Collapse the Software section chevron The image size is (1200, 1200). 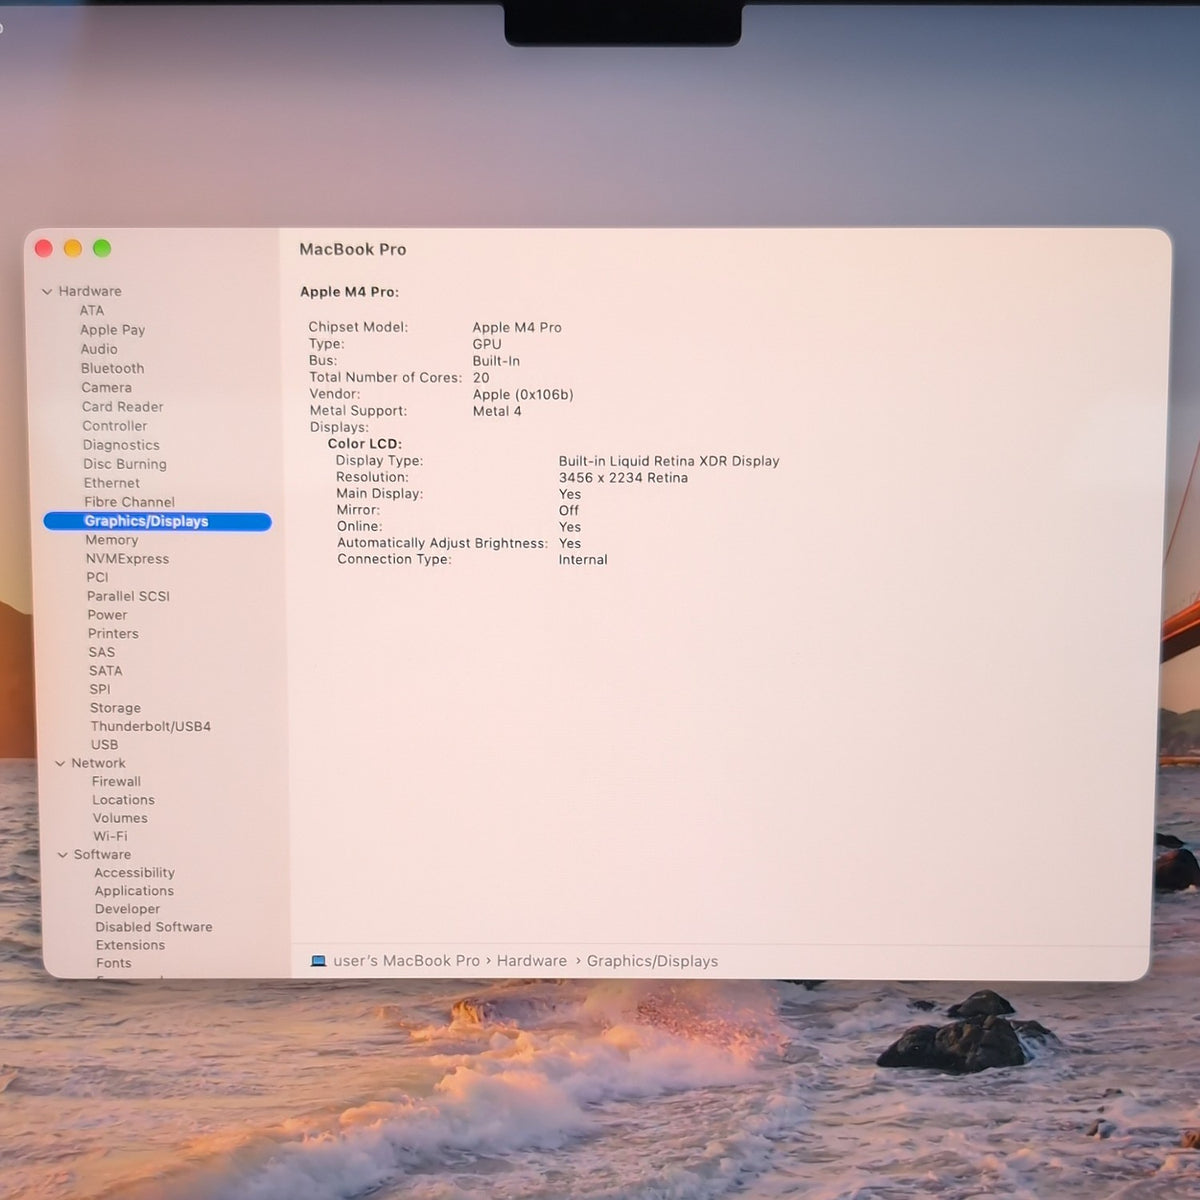coord(63,855)
